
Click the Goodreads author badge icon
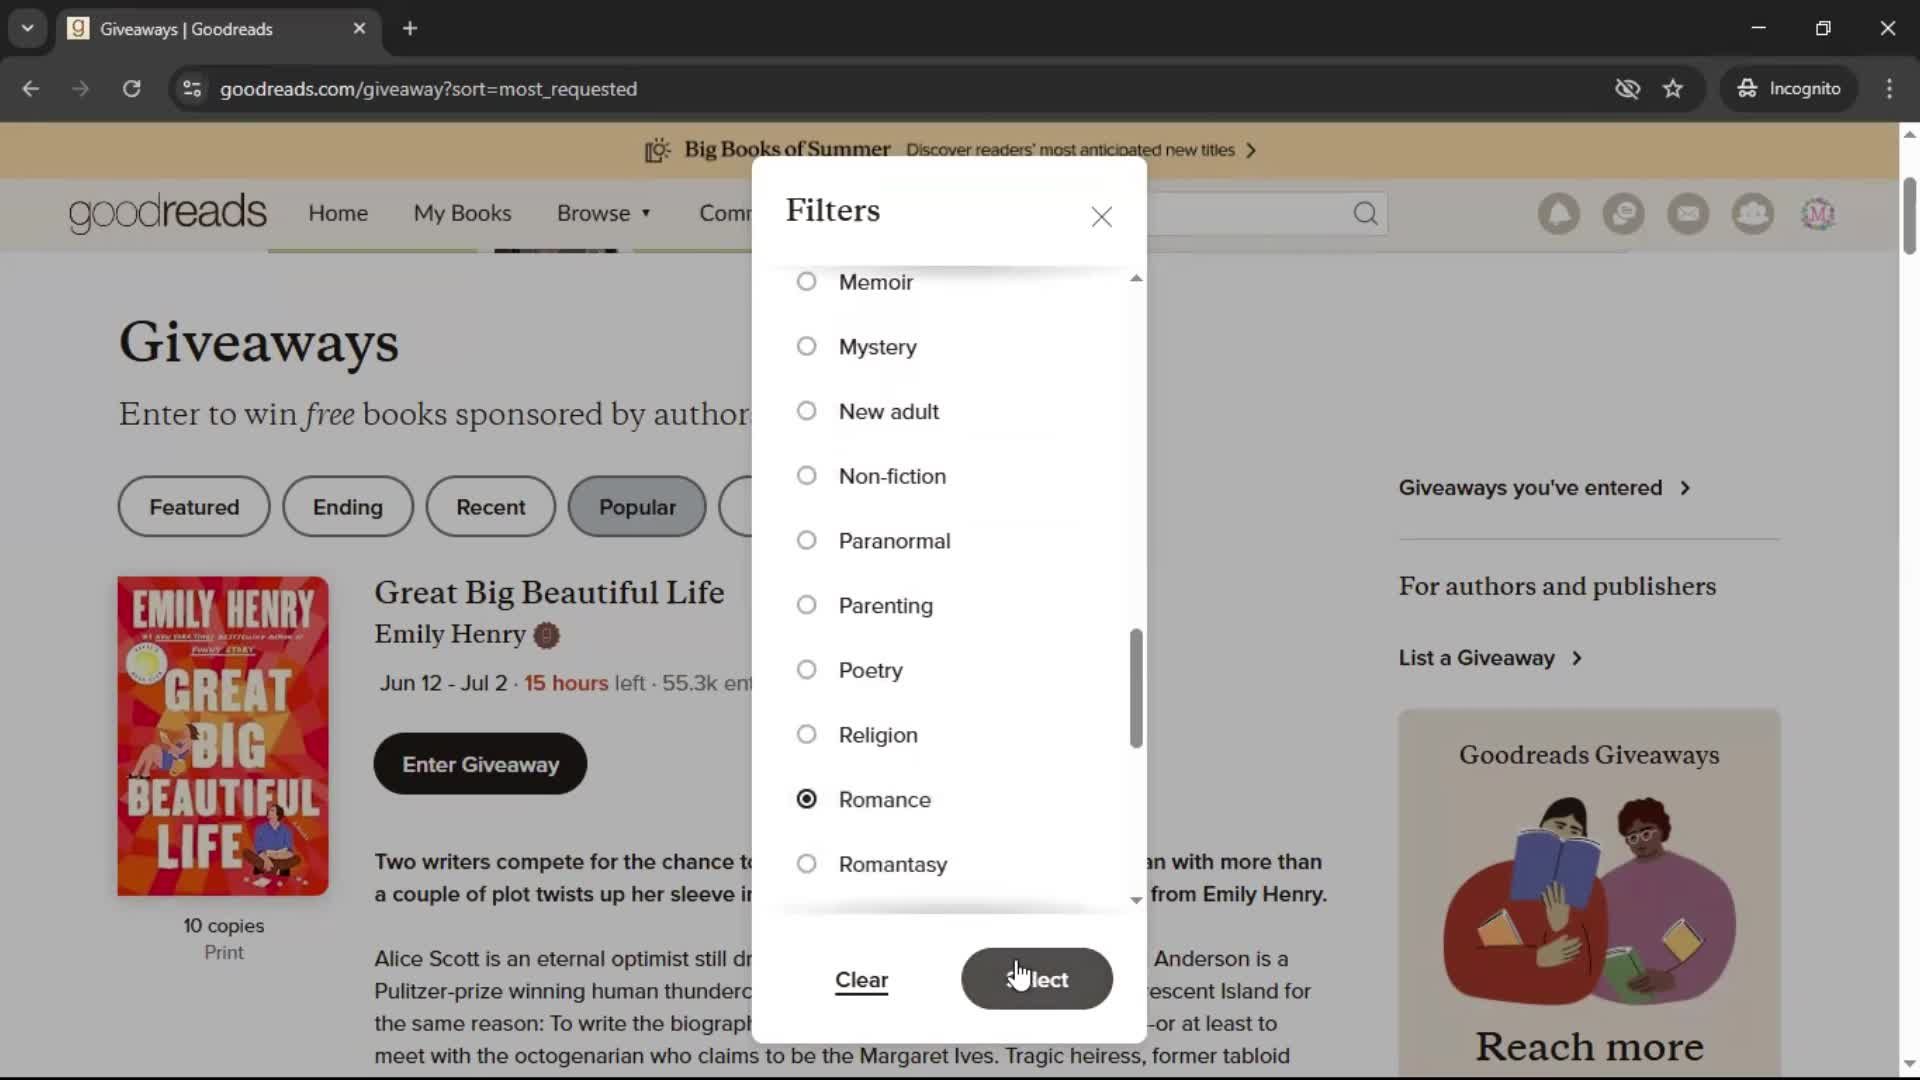(x=546, y=635)
